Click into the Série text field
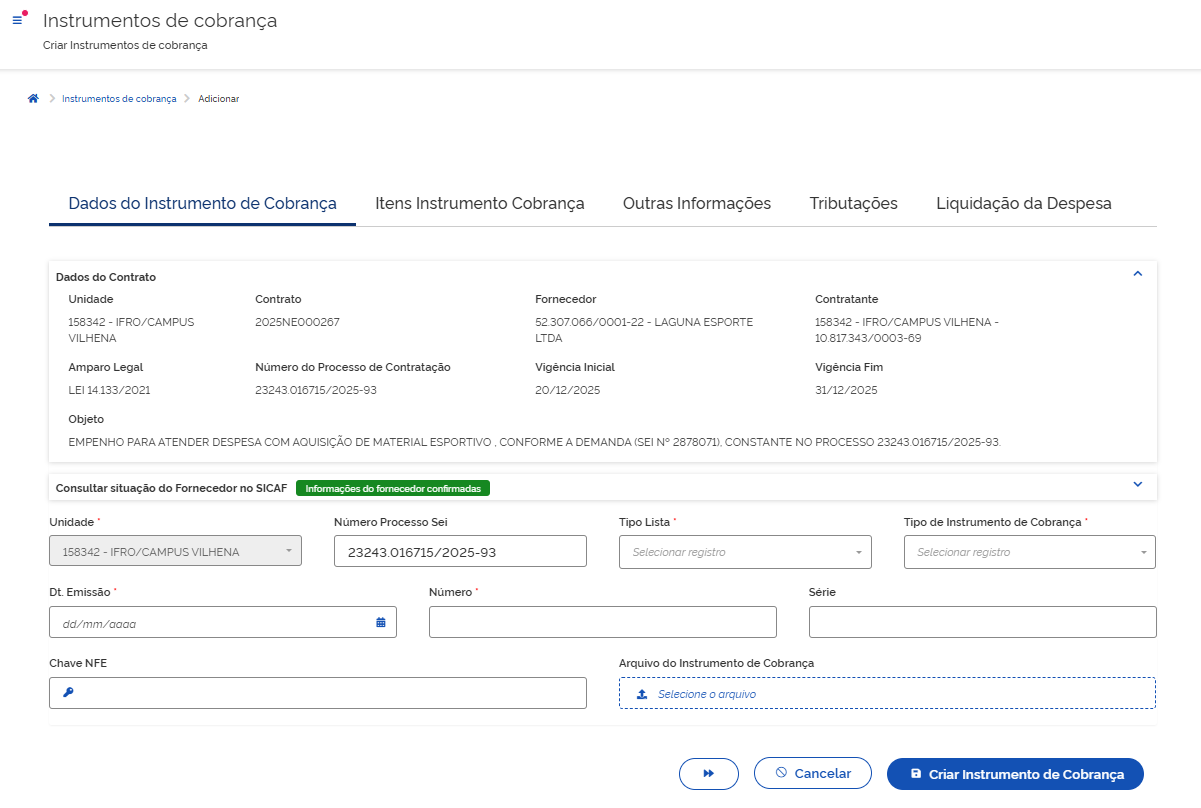 (x=982, y=622)
